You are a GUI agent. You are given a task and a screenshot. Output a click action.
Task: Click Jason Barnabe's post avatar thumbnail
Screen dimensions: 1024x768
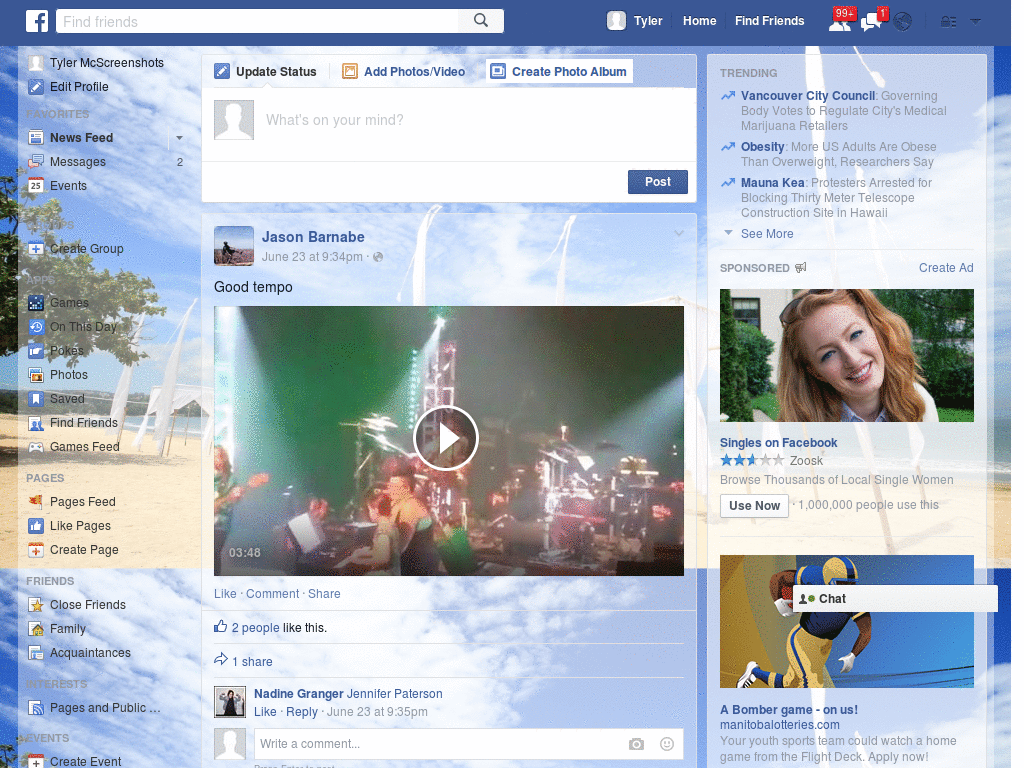click(234, 246)
